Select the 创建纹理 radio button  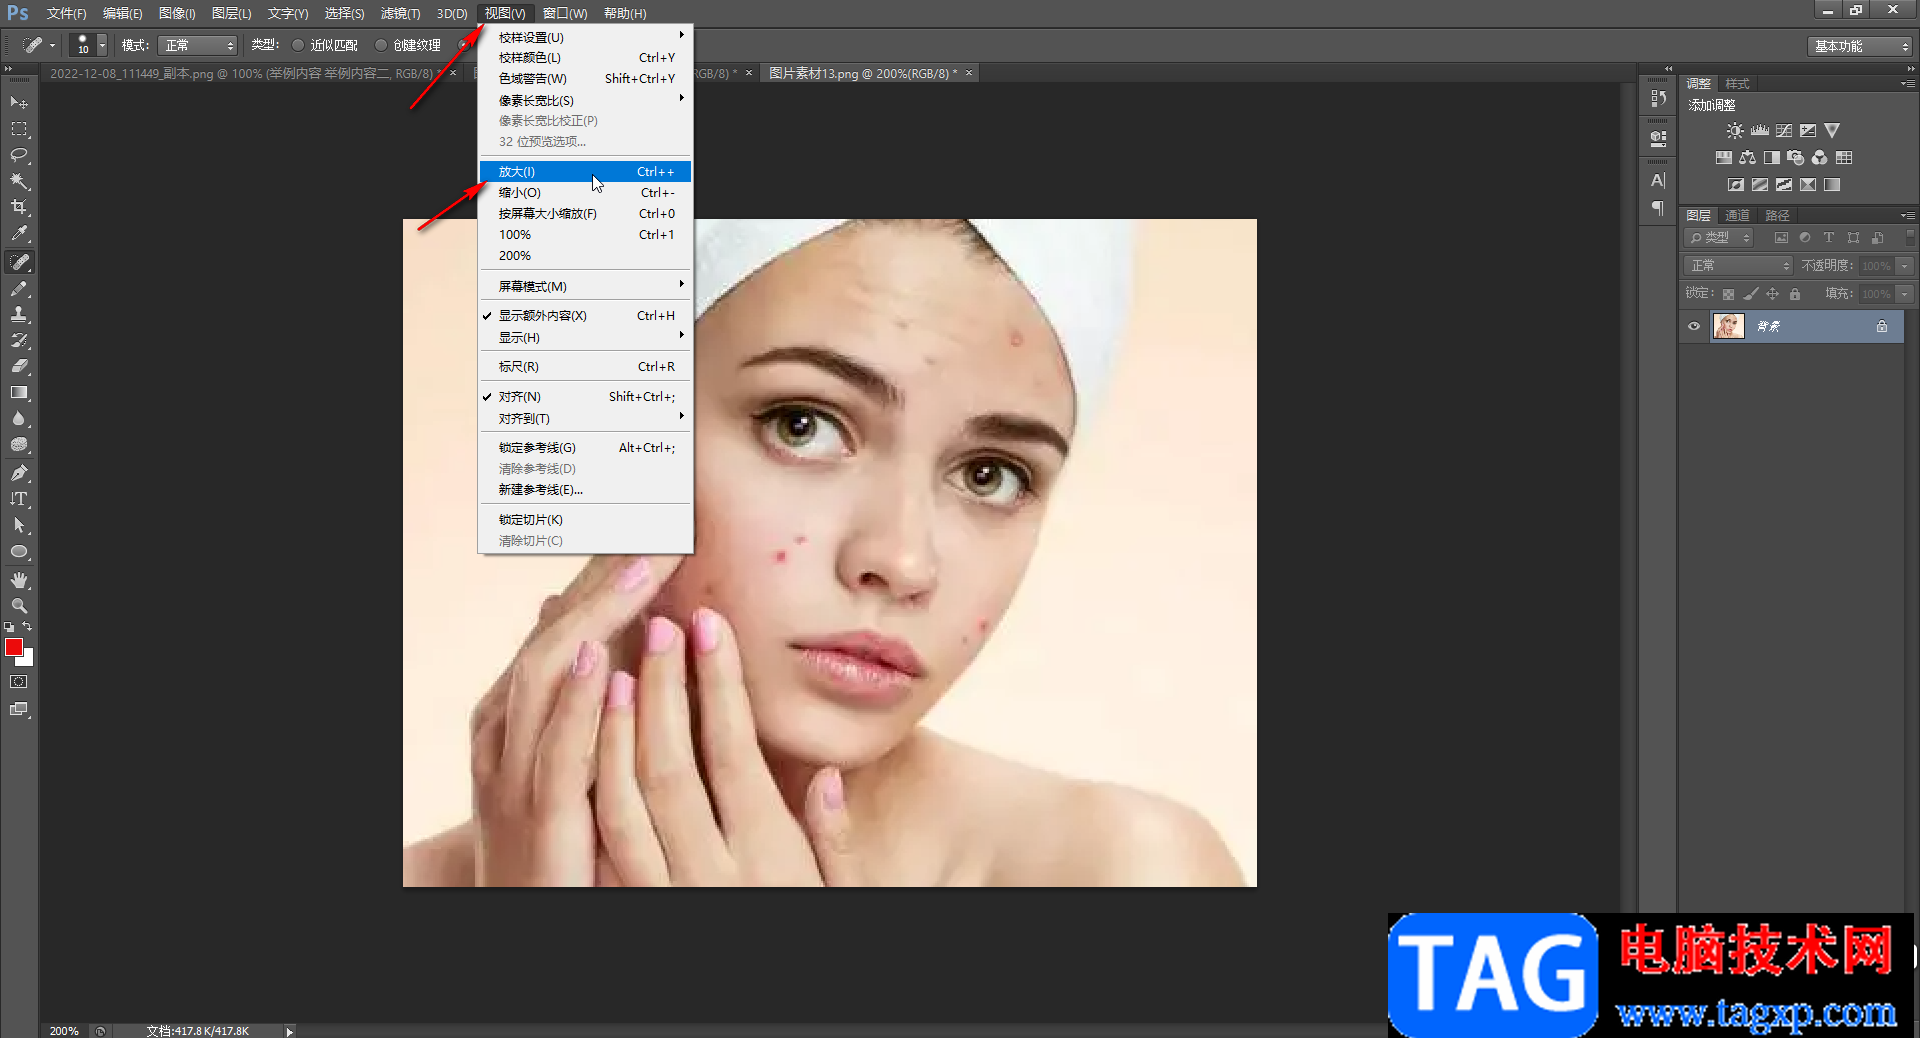point(381,45)
